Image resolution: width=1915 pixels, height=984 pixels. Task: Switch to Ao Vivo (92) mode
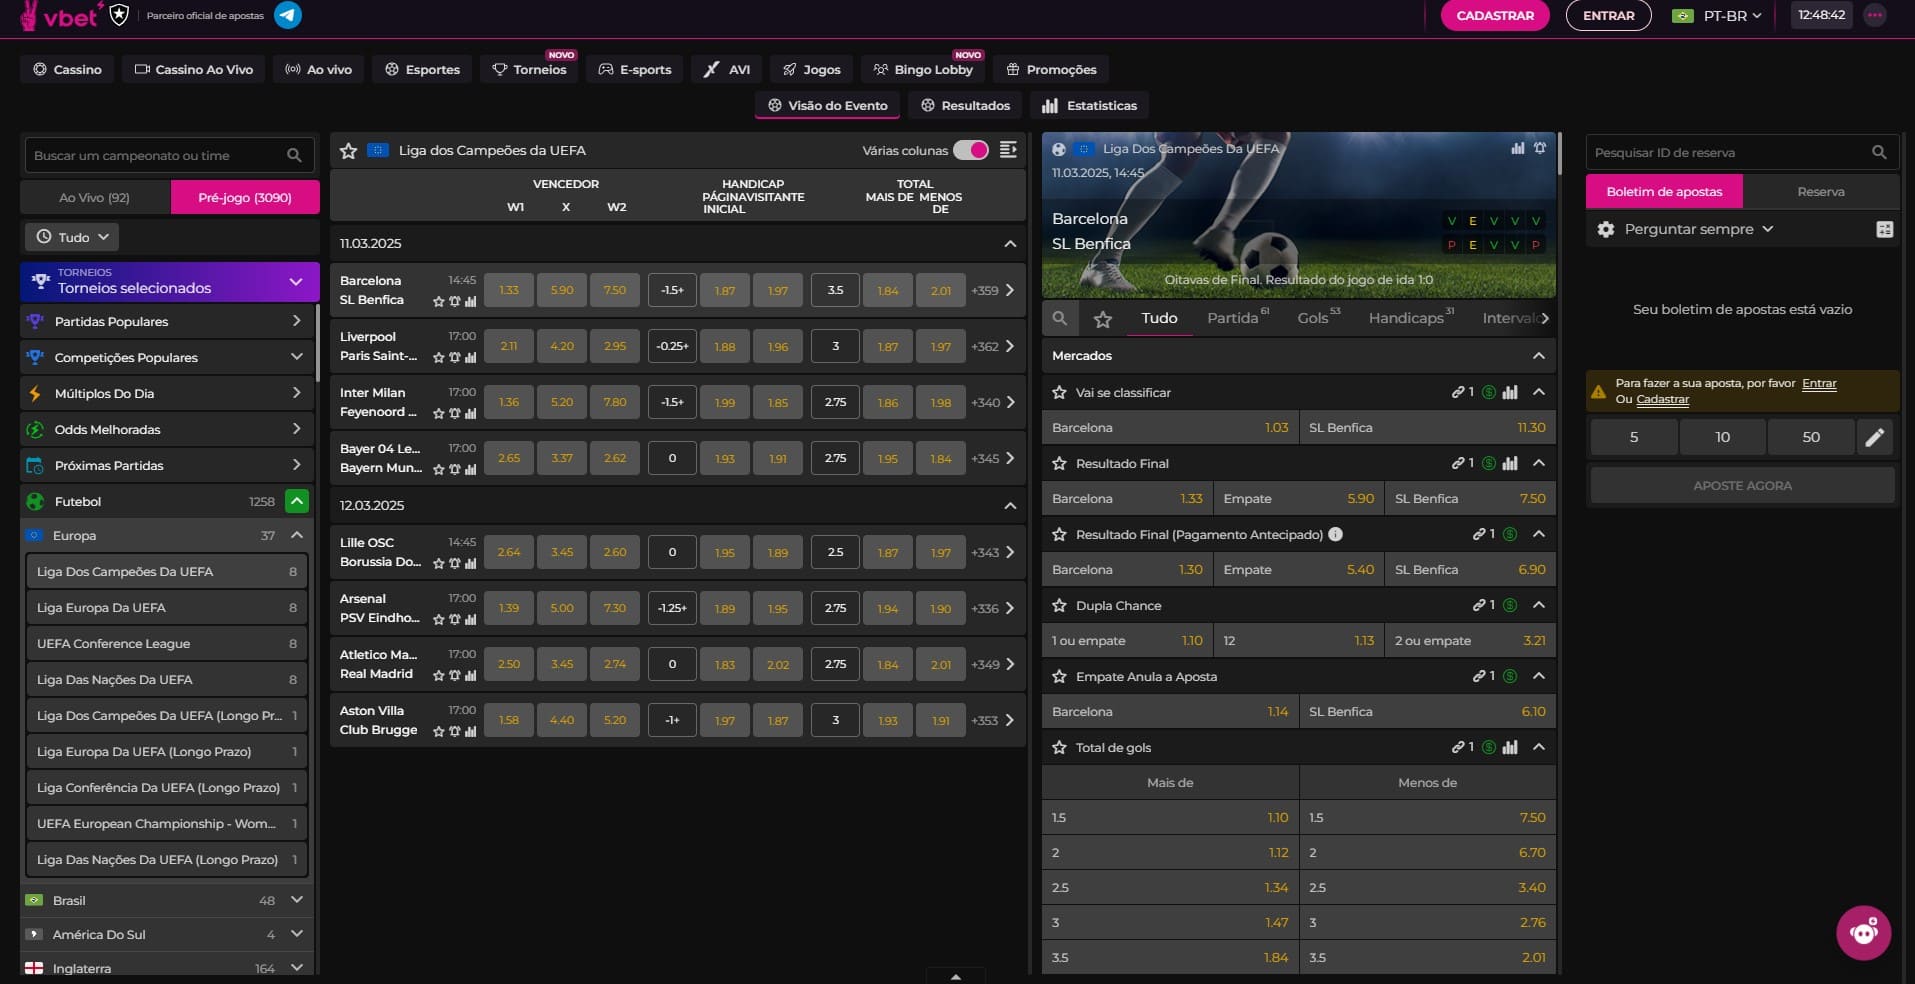(x=95, y=197)
